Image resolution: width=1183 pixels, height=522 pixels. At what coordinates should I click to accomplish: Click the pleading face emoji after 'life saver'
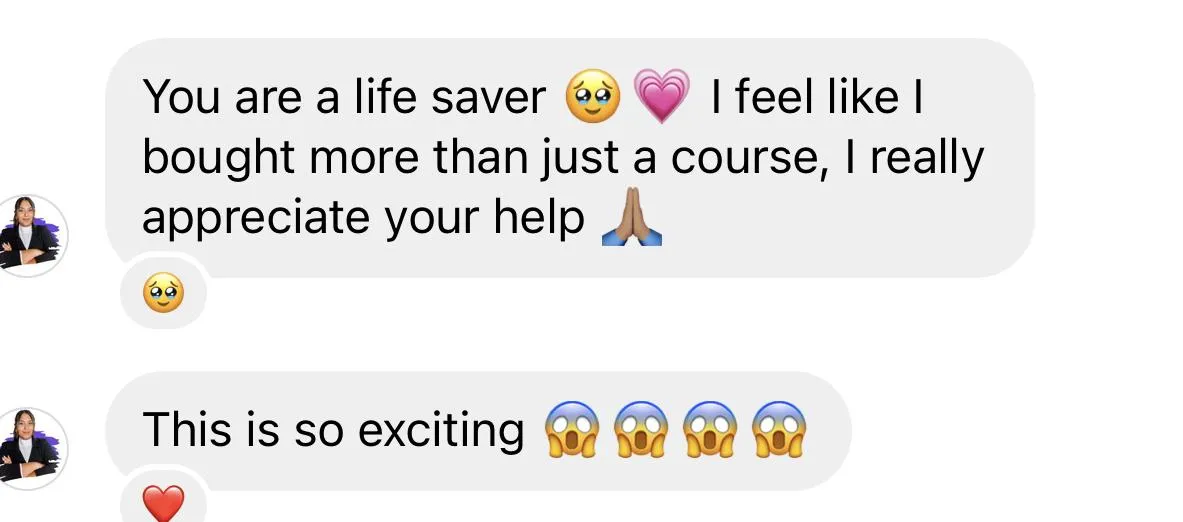coord(593,97)
